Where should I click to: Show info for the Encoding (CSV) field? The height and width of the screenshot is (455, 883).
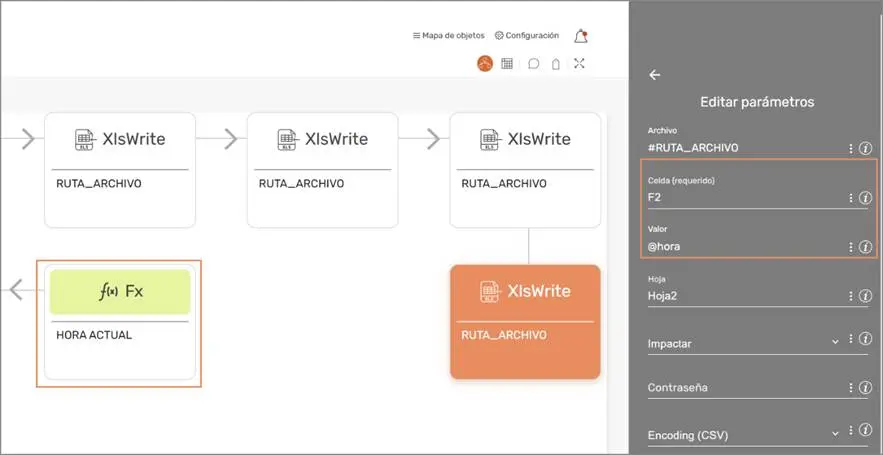866,431
